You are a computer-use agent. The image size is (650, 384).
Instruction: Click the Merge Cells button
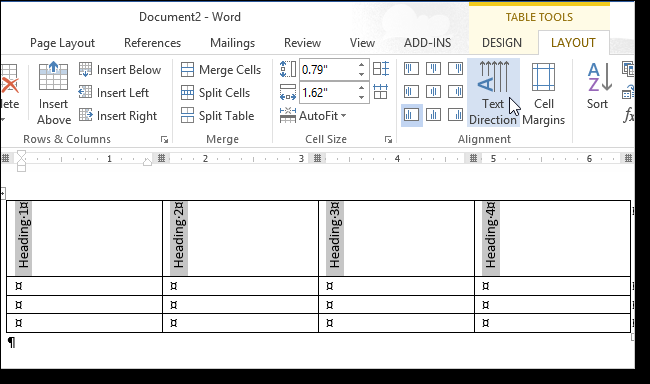pyautogui.click(x=221, y=70)
